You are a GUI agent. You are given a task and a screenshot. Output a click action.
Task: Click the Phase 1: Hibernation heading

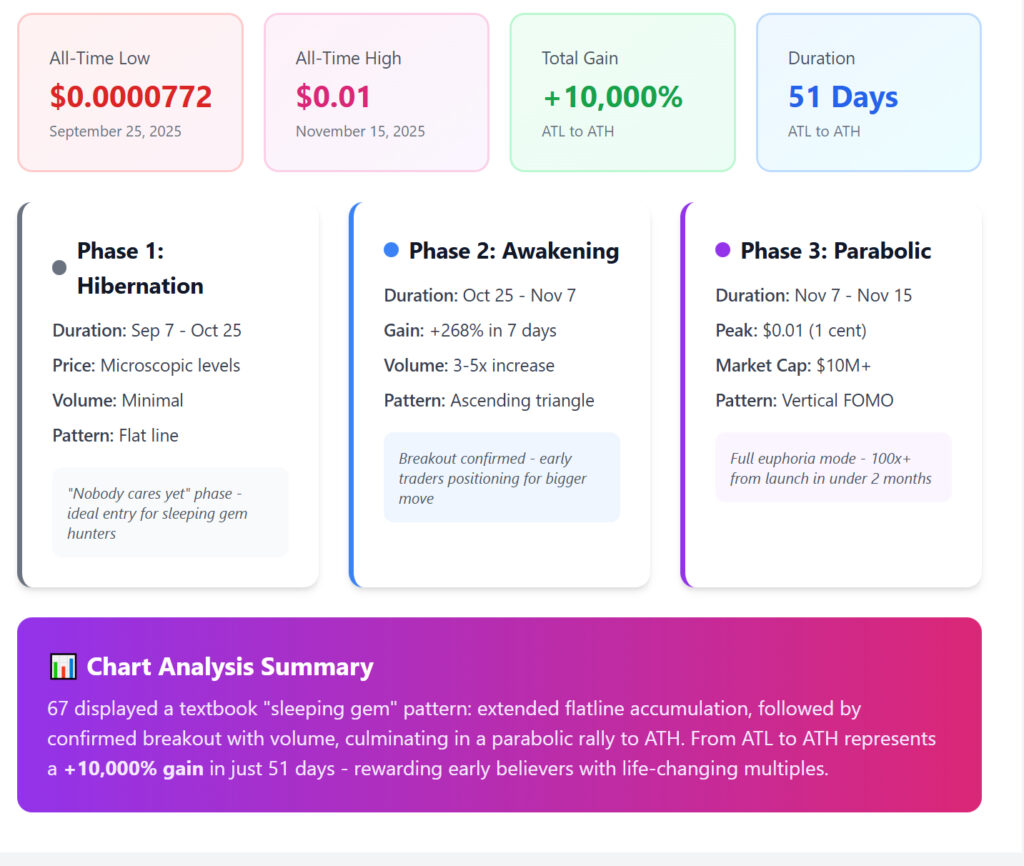click(x=140, y=268)
